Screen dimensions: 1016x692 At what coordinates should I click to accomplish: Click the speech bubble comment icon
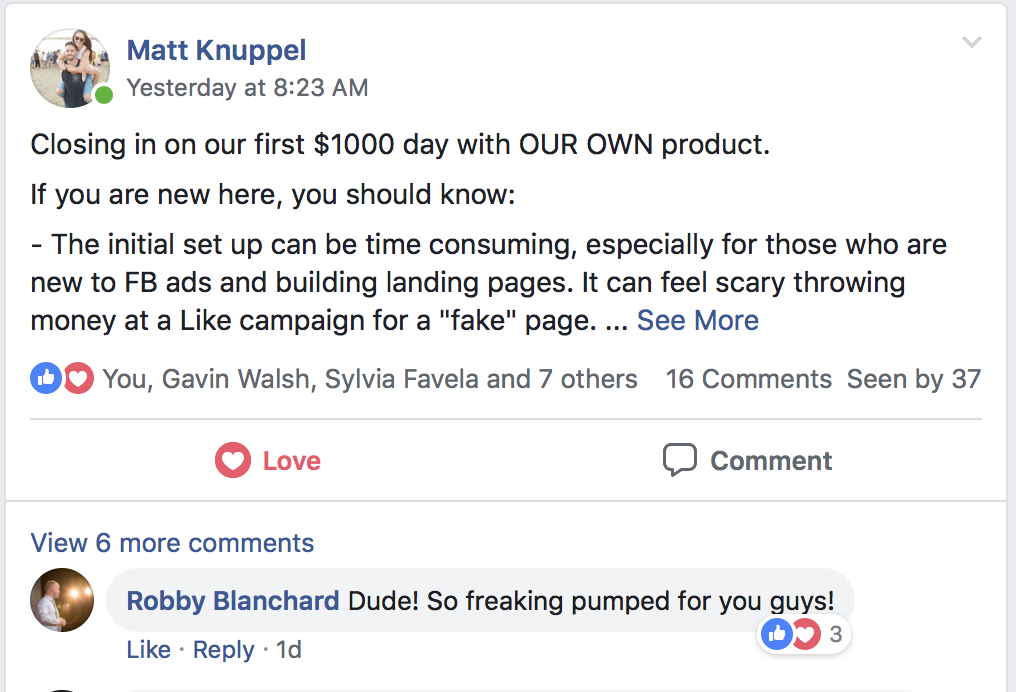(679, 460)
